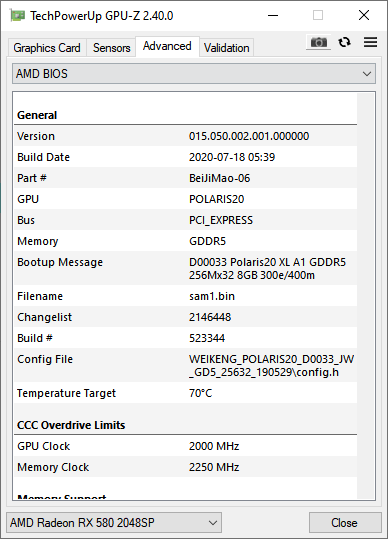The image size is (388, 539).
Task: Click the GPU-Z app icon in title bar
Action: [18, 15]
